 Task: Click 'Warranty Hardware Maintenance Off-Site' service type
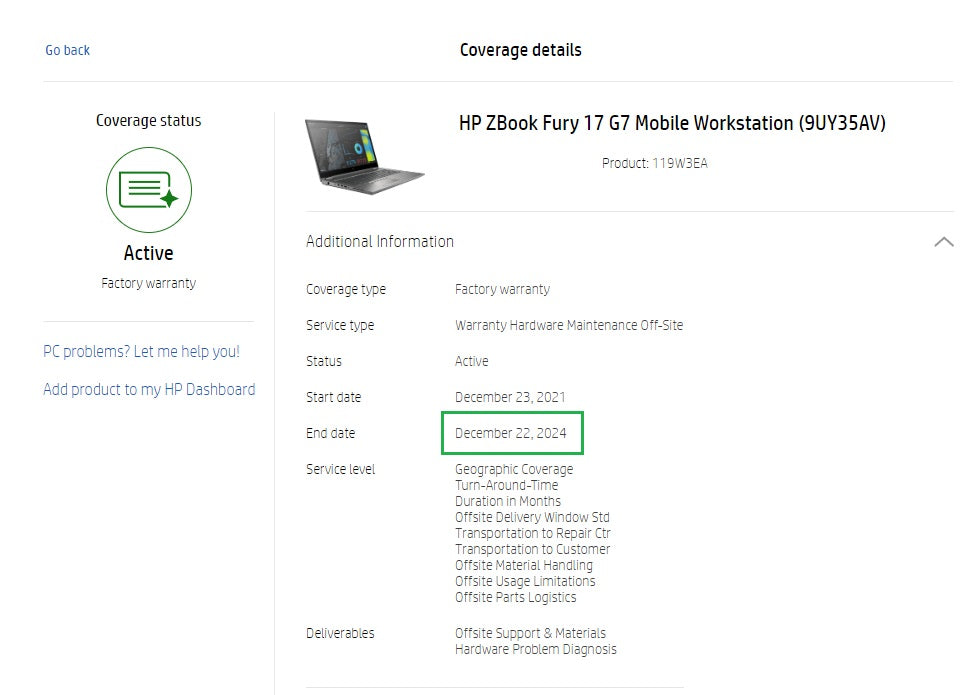(569, 325)
